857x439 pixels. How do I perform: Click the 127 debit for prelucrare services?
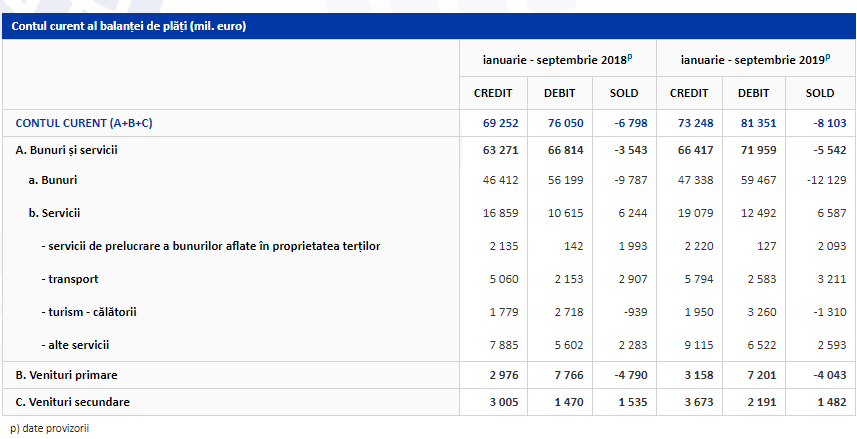pyautogui.click(x=767, y=246)
